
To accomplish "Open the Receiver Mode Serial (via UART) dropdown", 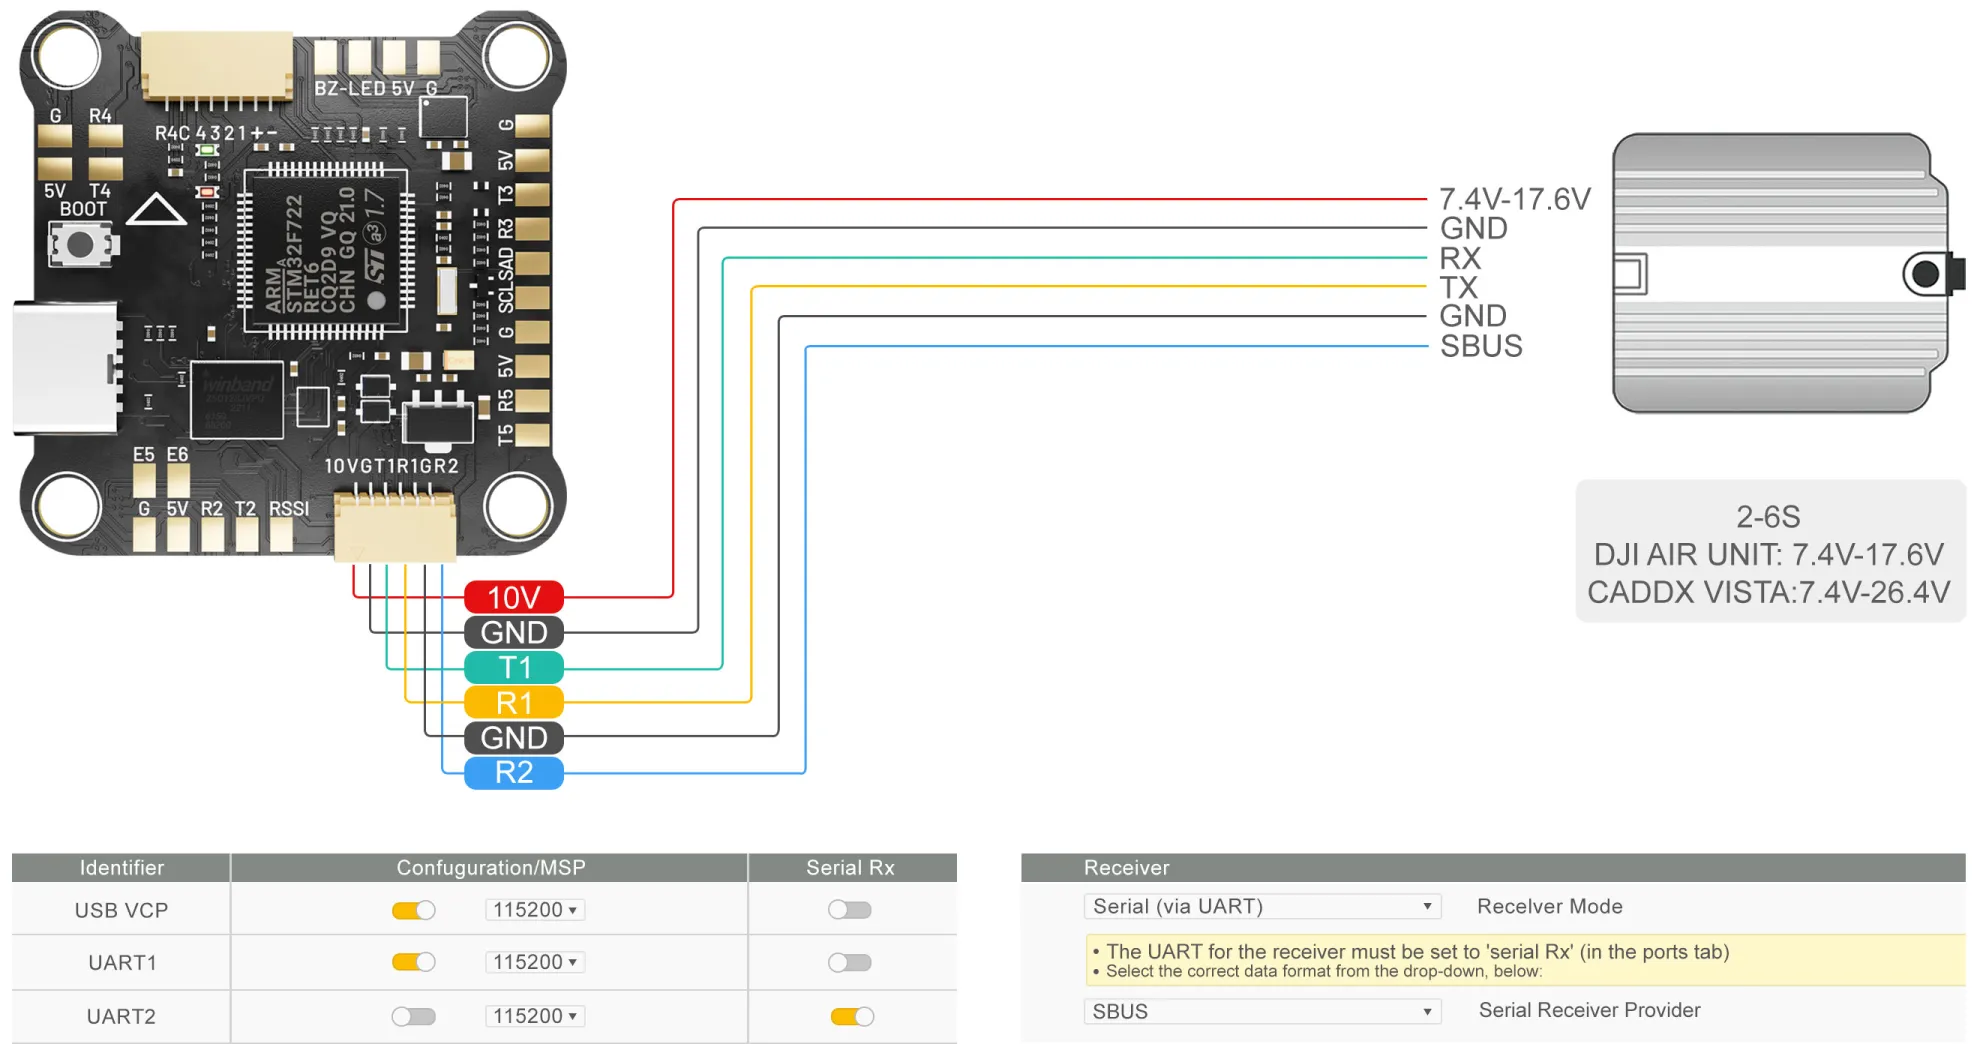I will click(x=1262, y=906).
